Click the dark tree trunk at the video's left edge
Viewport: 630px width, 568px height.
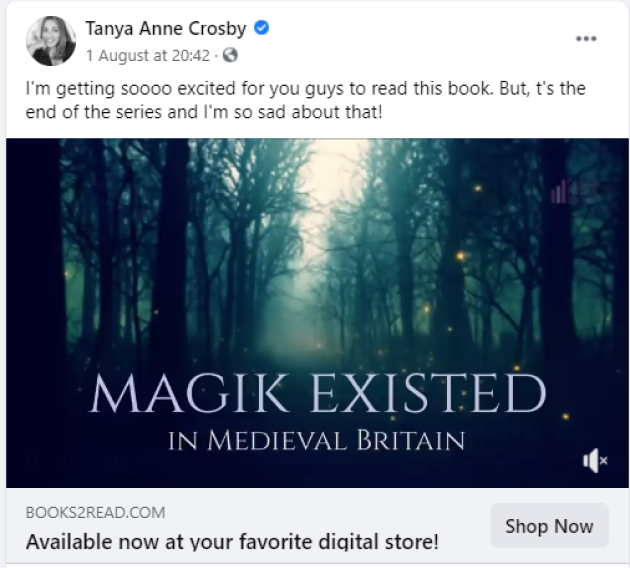pos(34,313)
